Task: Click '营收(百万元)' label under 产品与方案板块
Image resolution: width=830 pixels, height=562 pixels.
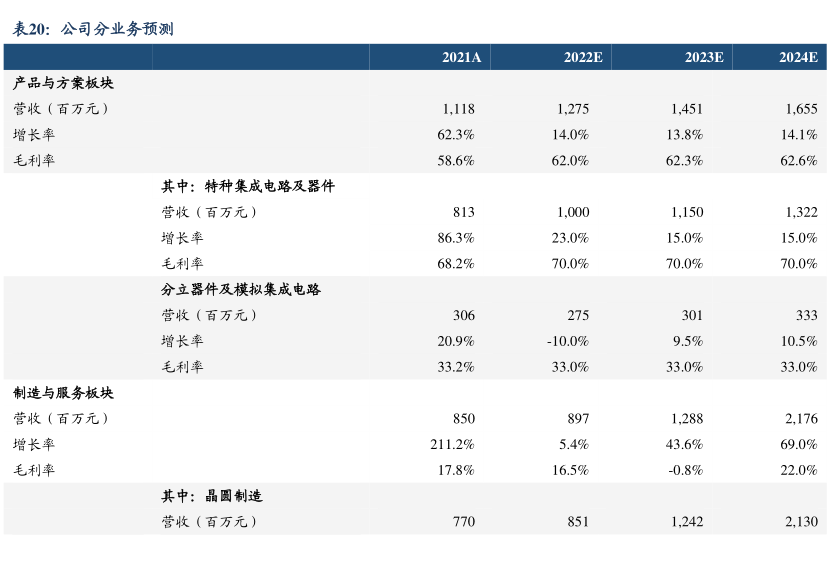Action: [x=61, y=109]
